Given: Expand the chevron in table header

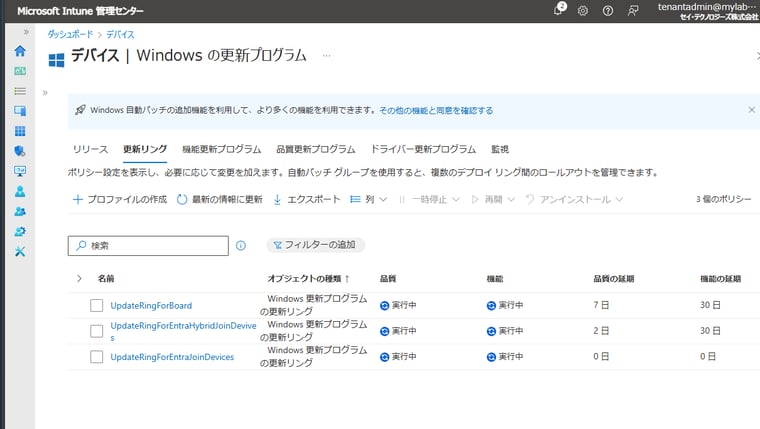Looking at the screenshot, I should tap(79, 278).
